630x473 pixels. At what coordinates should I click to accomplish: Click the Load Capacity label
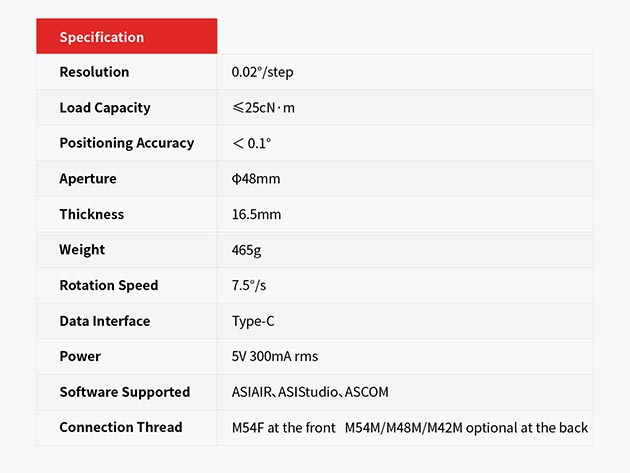[105, 108]
